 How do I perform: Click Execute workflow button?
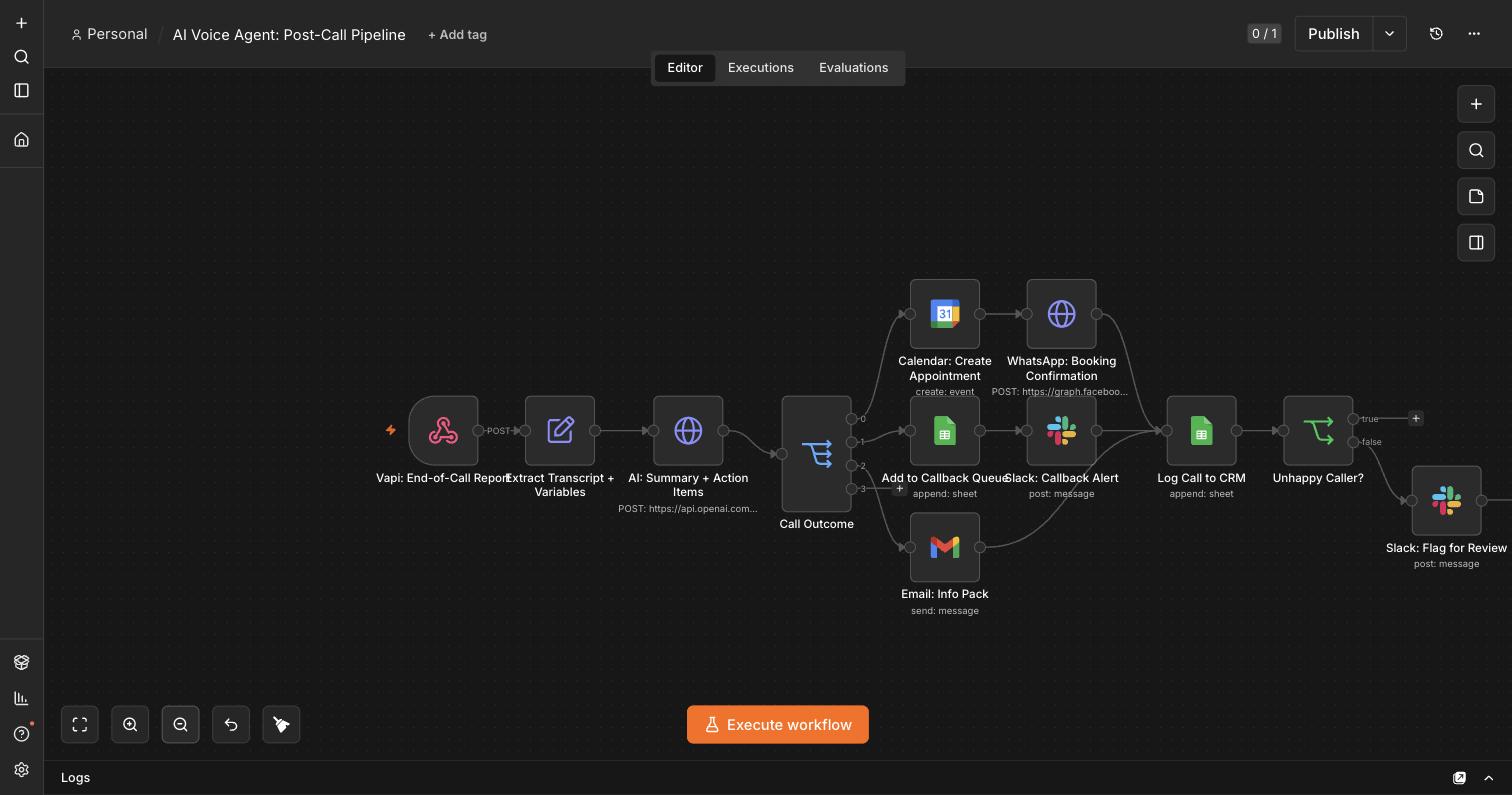pos(778,724)
